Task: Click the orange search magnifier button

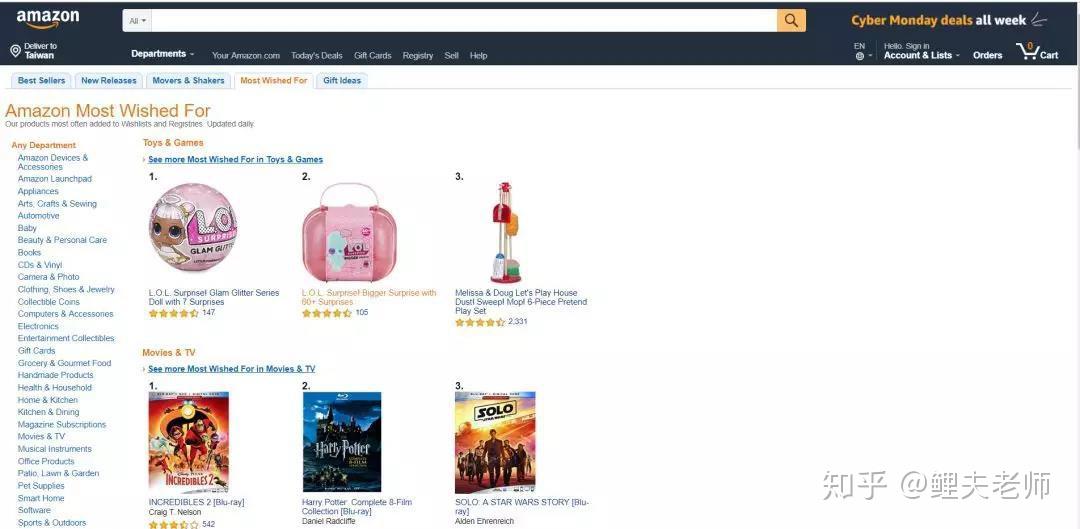Action: [x=791, y=20]
